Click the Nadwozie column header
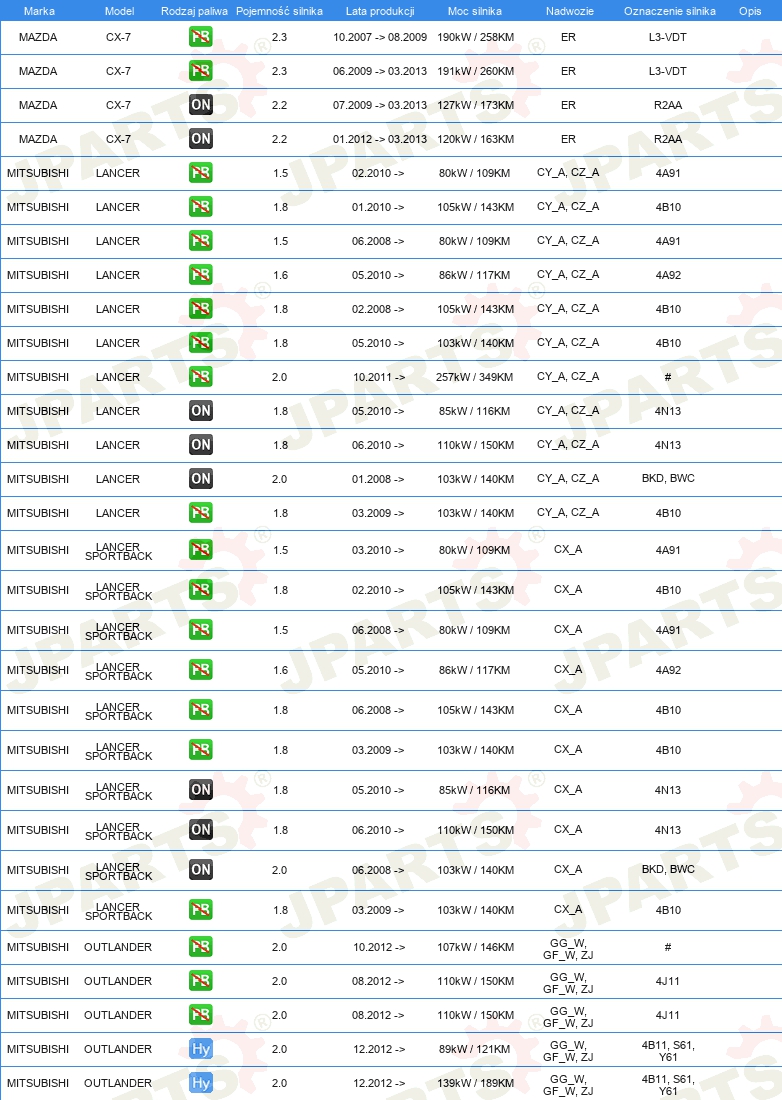The height and width of the screenshot is (1100, 782). [x=569, y=11]
